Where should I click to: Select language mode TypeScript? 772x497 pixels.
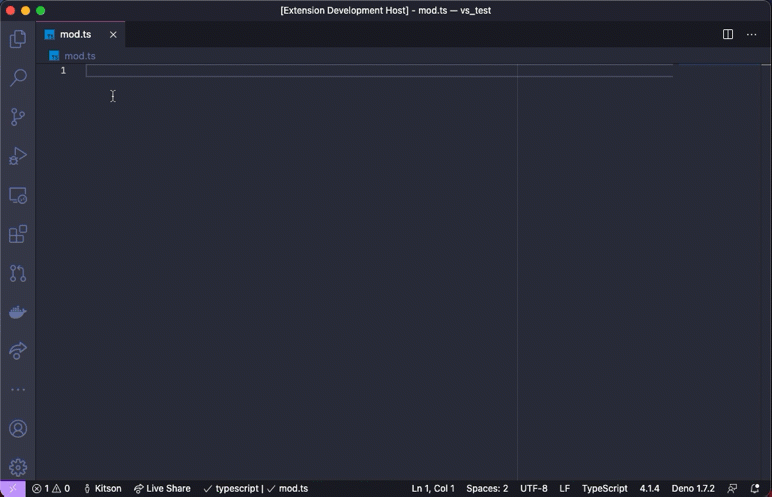tap(605, 489)
